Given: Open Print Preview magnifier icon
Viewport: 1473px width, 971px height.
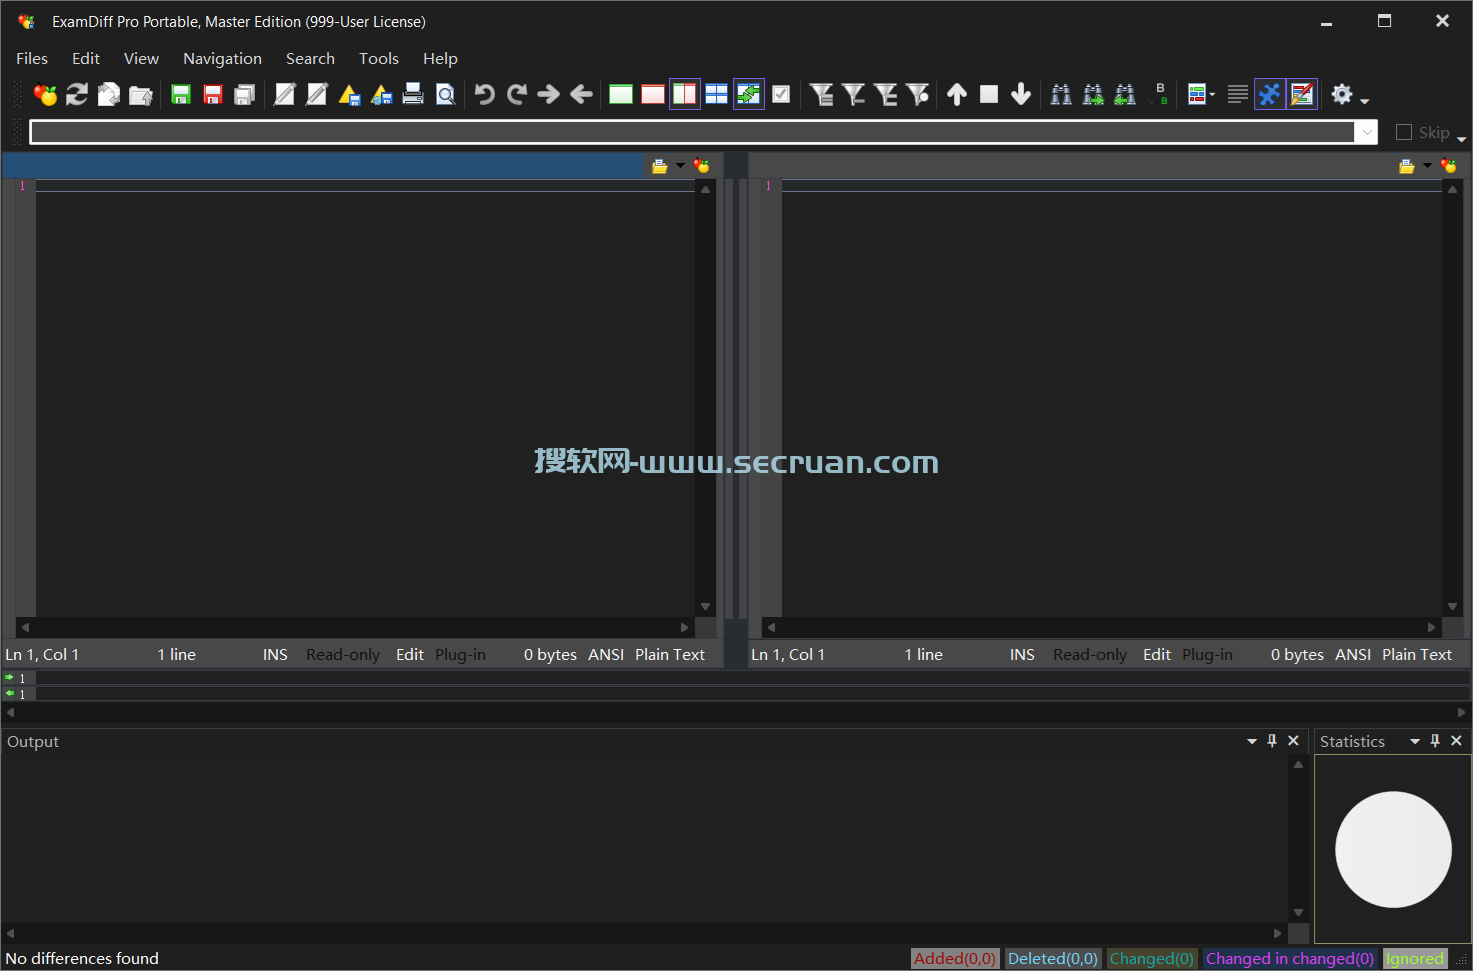Looking at the screenshot, I should [445, 94].
